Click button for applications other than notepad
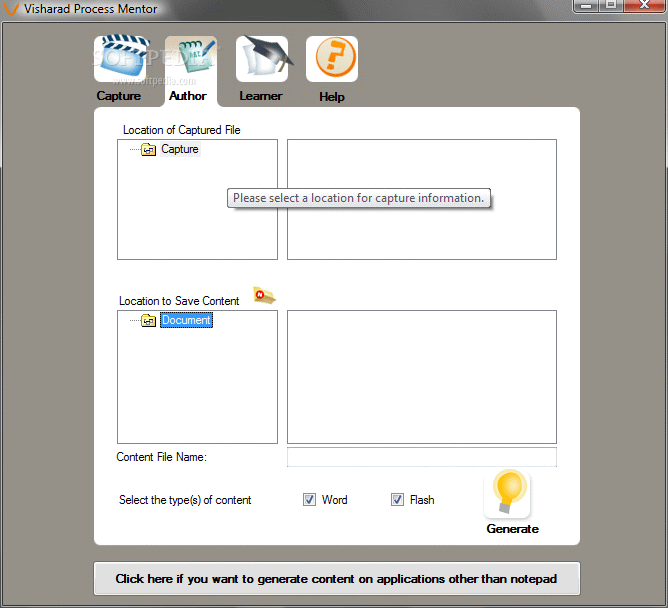 coord(337,579)
